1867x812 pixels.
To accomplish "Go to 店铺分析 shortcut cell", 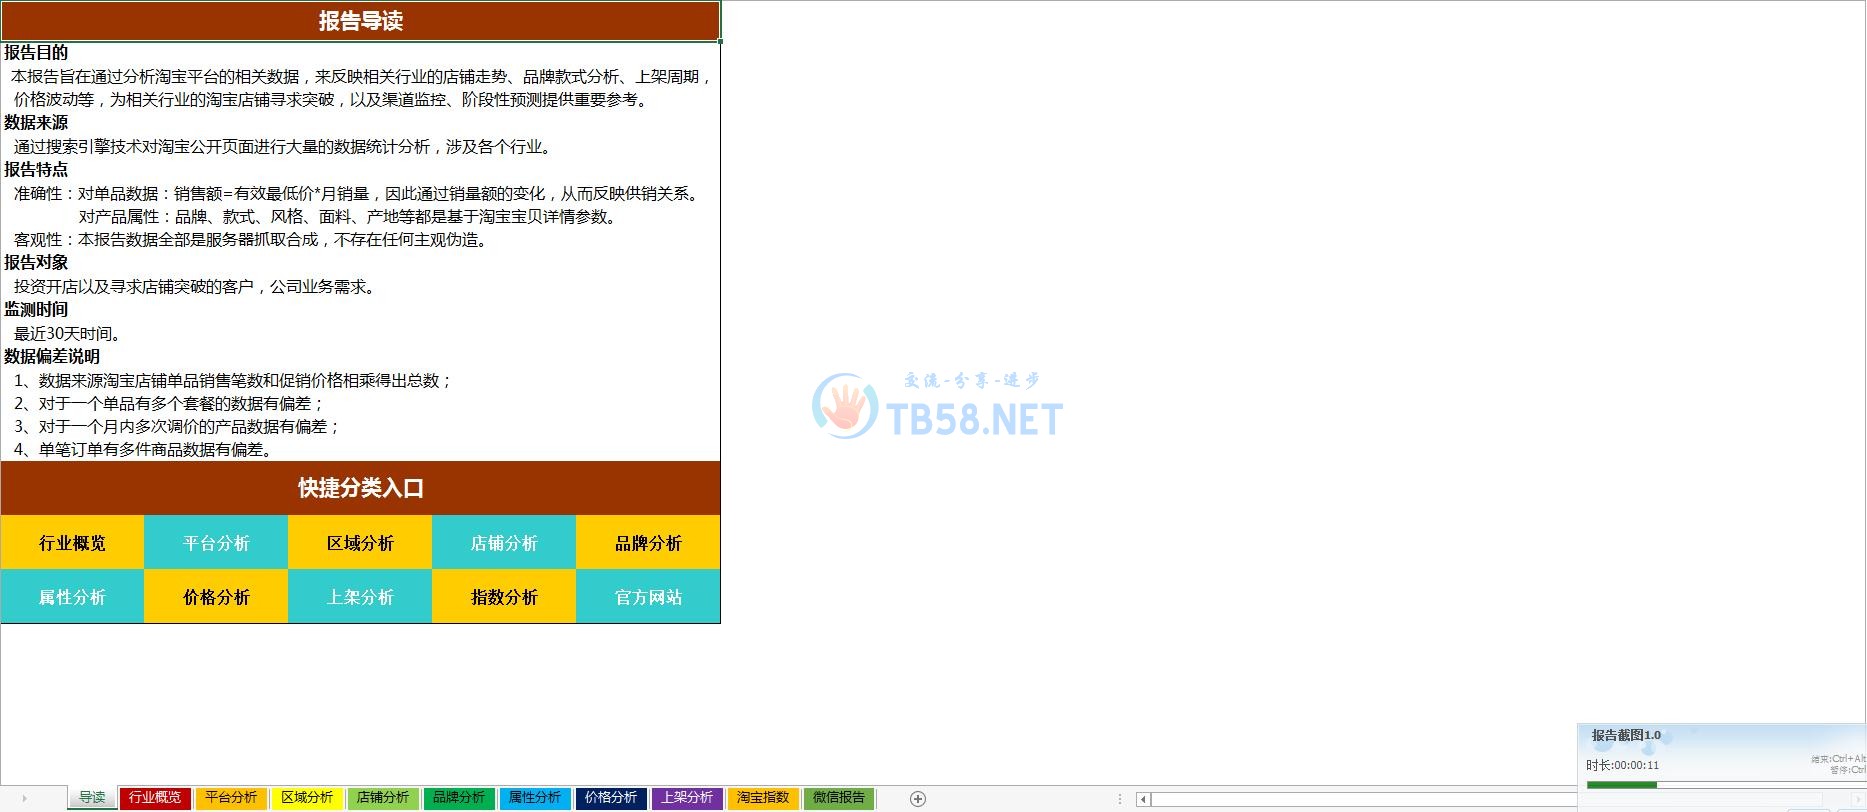I will (x=504, y=543).
